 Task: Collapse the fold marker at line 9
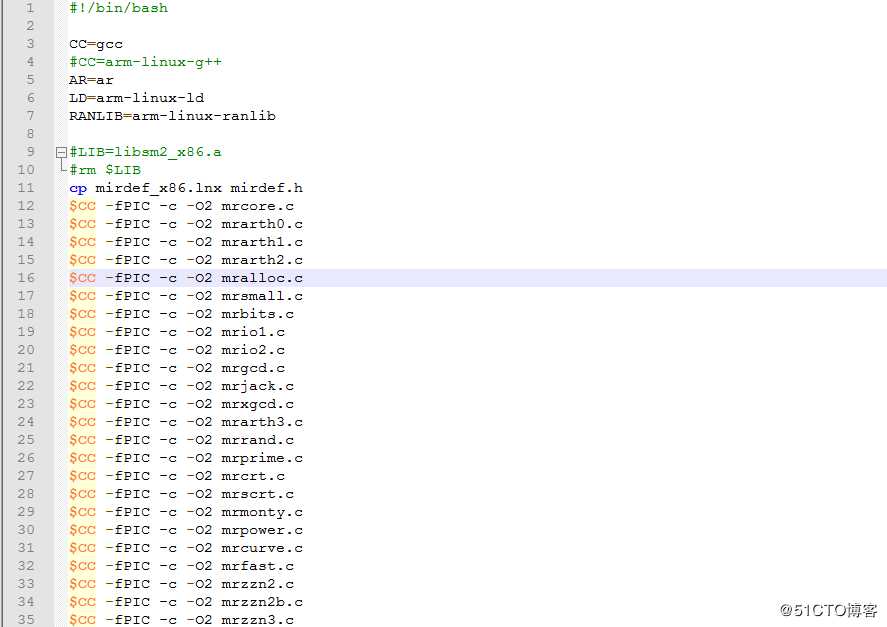coord(61,152)
